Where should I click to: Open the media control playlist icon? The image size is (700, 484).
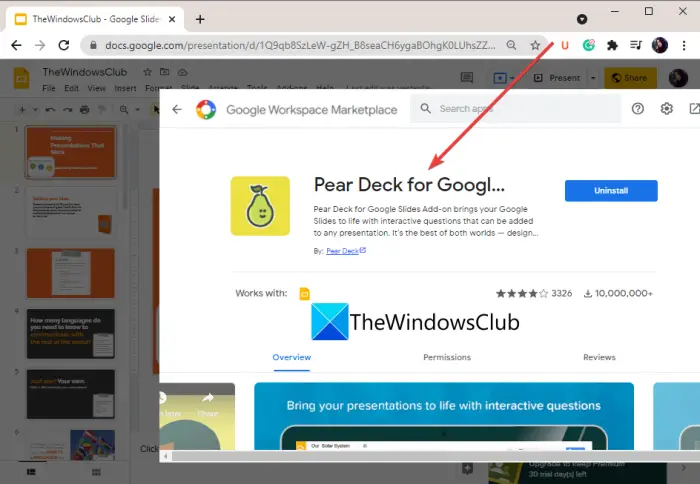pos(636,45)
